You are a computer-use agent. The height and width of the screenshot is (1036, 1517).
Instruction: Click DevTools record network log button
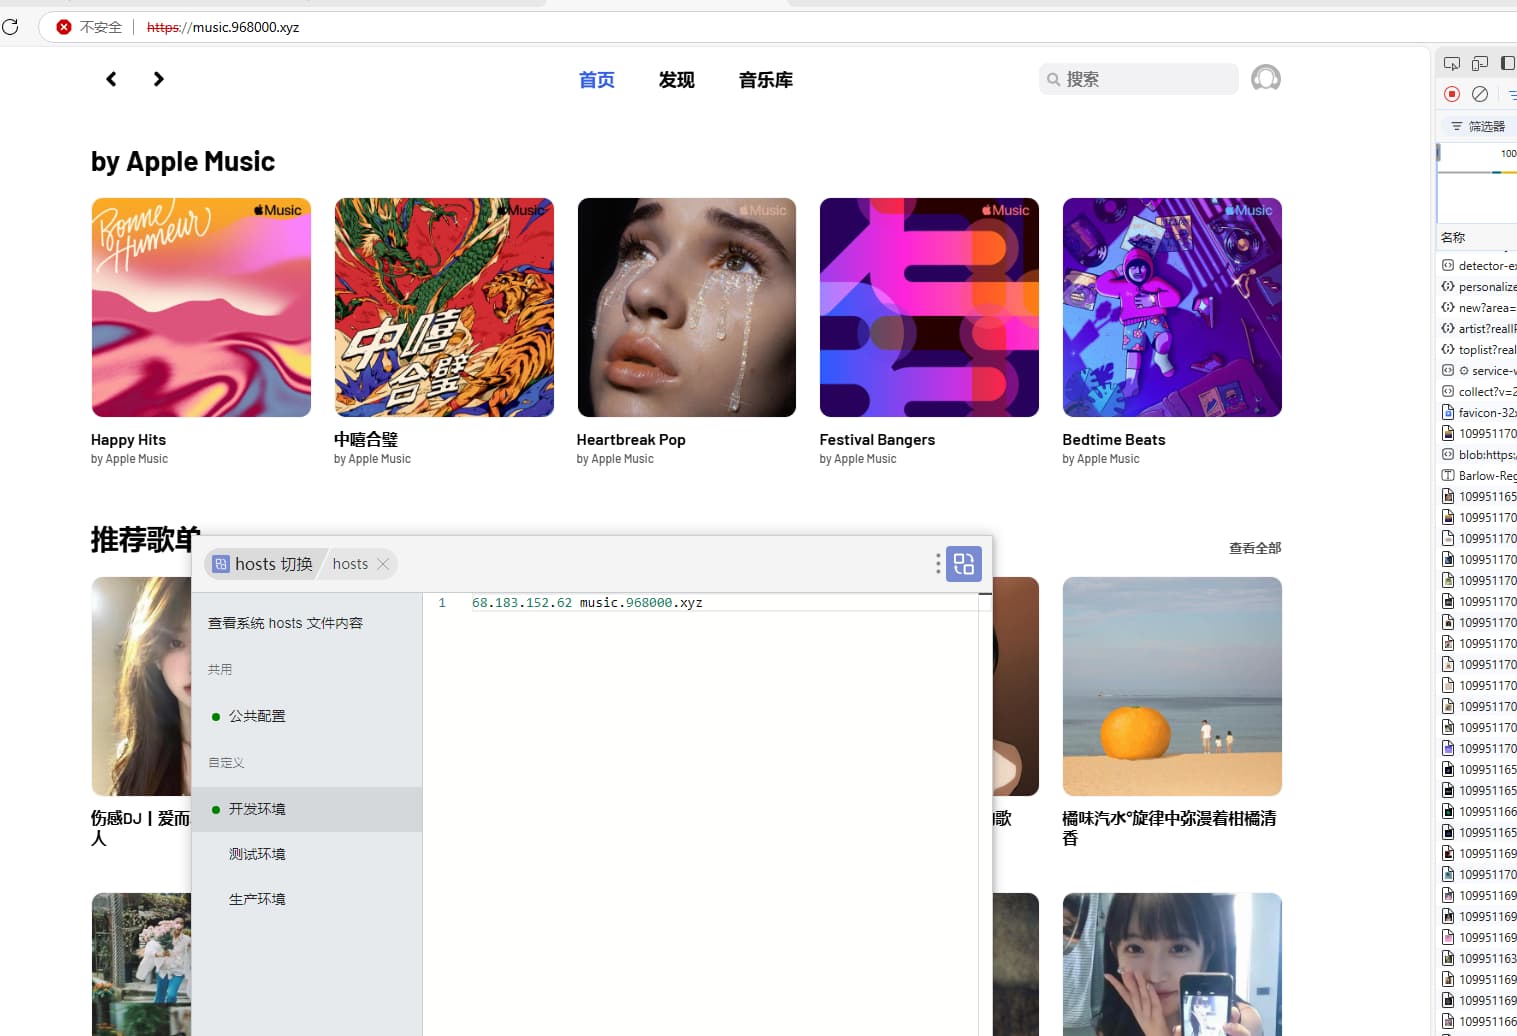(1452, 94)
